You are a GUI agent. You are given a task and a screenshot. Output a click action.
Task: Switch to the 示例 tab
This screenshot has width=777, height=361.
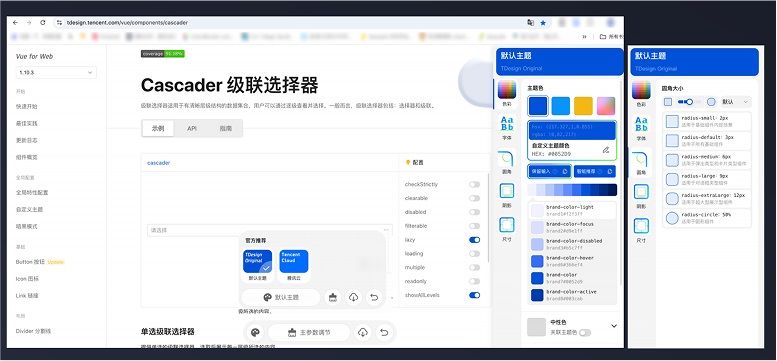pos(158,128)
